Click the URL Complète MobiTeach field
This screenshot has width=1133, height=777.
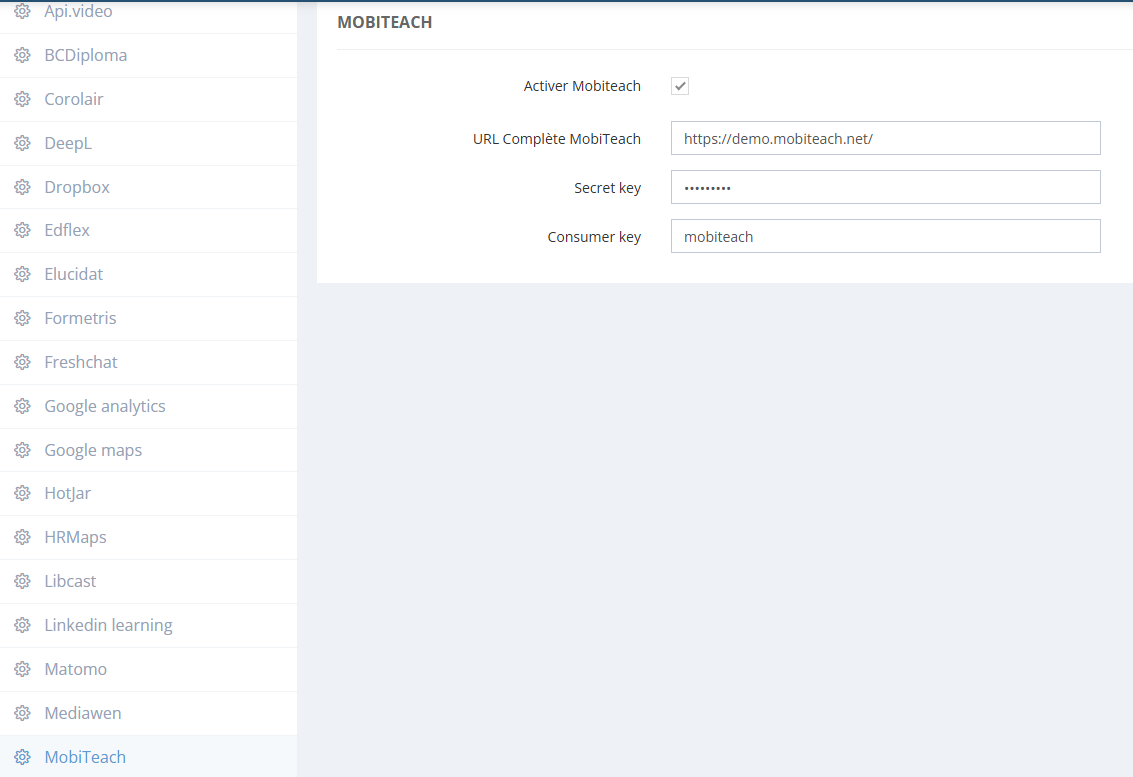coord(885,139)
